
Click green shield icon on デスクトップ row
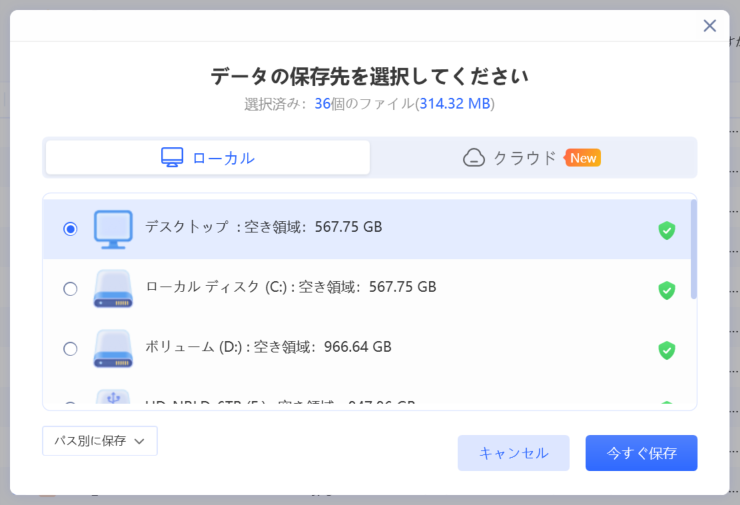666,231
